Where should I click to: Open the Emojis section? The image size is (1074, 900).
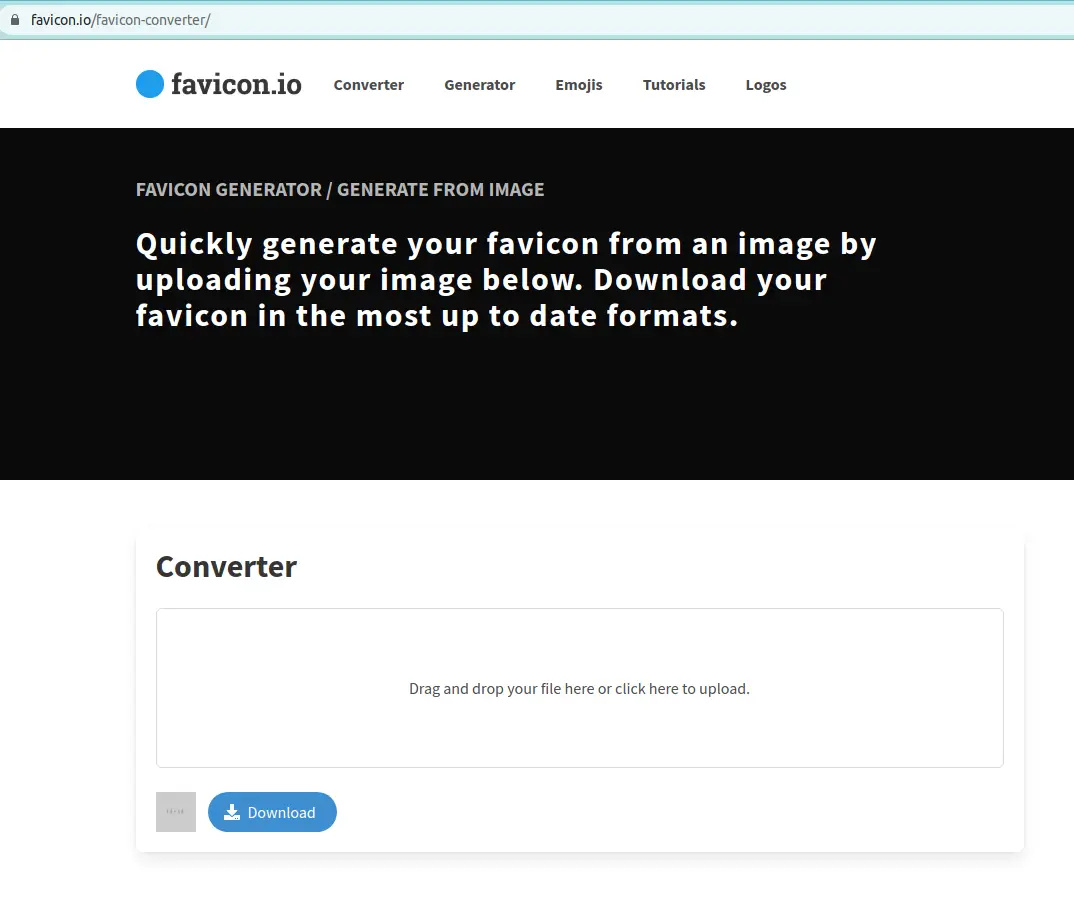click(x=578, y=85)
